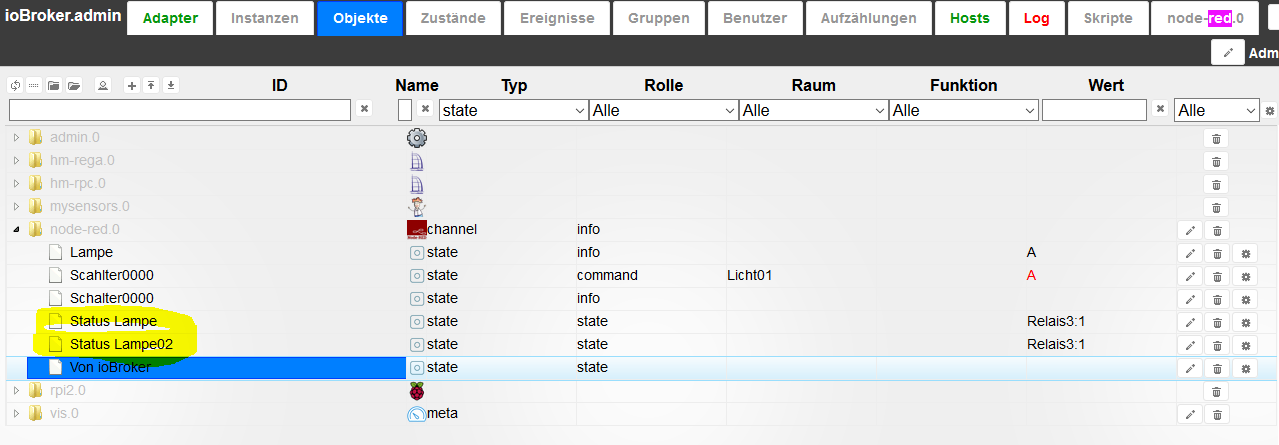Delete the hm-rega.0 folder
The image size is (1279, 445).
coord(1216,161)
